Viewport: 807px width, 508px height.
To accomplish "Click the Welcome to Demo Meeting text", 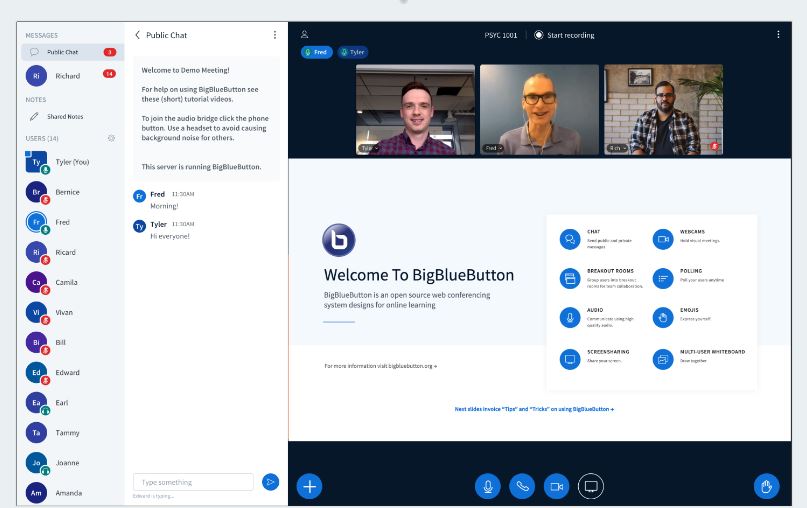I will (x=185, y=70).
